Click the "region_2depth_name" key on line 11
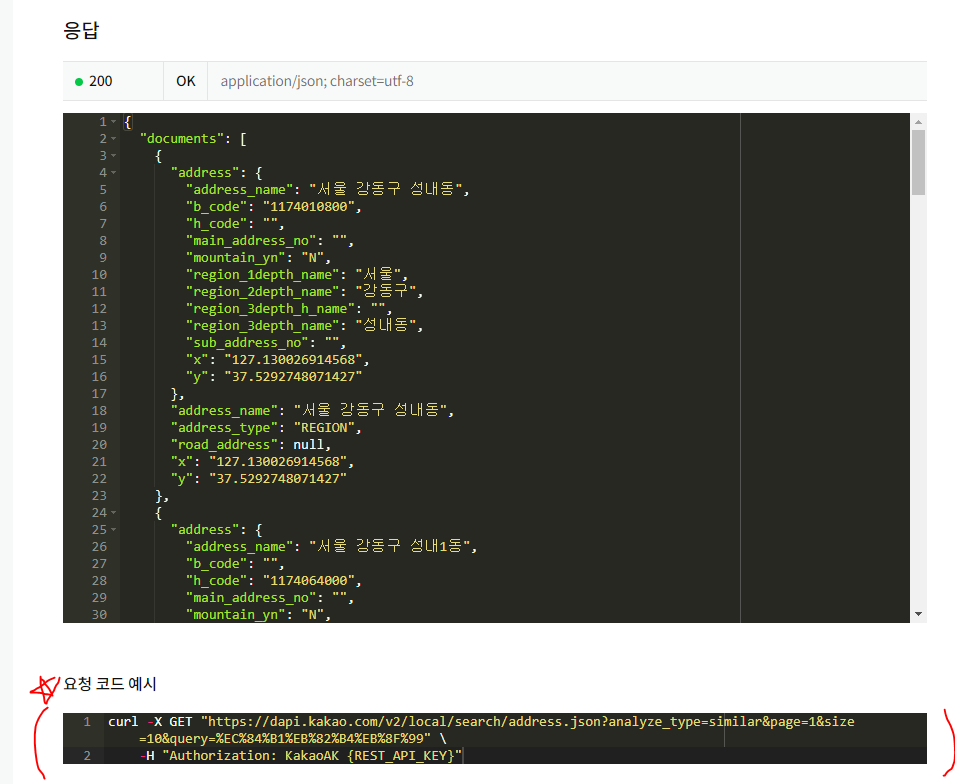Image resolution: width=955 pixels, height=784 pixels. [263, 292]
